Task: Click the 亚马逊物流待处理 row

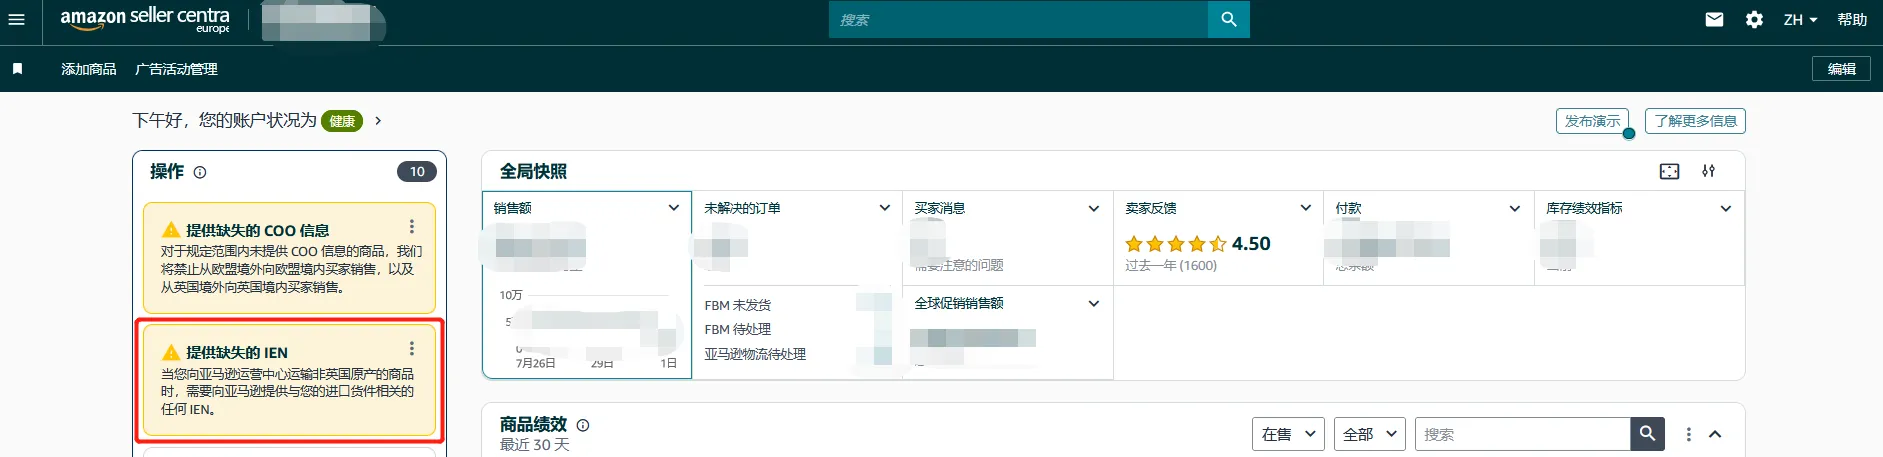Action: (755, 354)
